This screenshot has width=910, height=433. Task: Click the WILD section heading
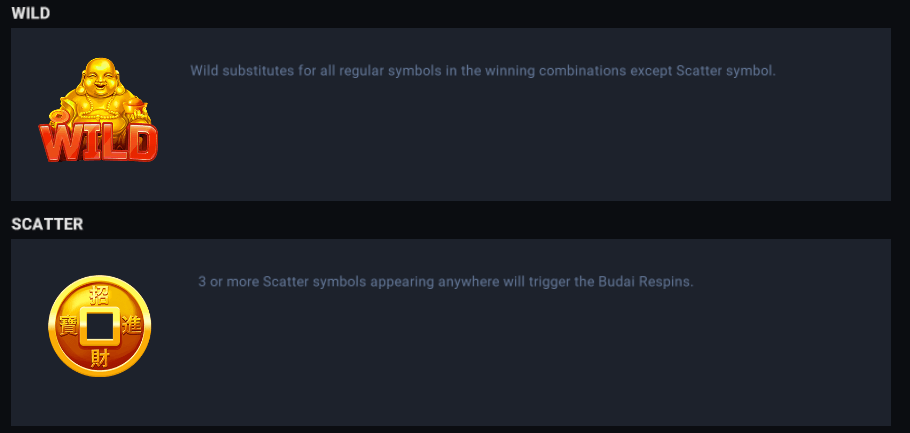click(31, 13)
